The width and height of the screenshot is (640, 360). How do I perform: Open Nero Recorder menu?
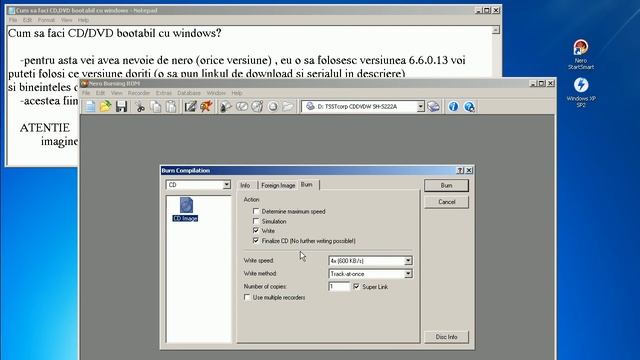139,93
